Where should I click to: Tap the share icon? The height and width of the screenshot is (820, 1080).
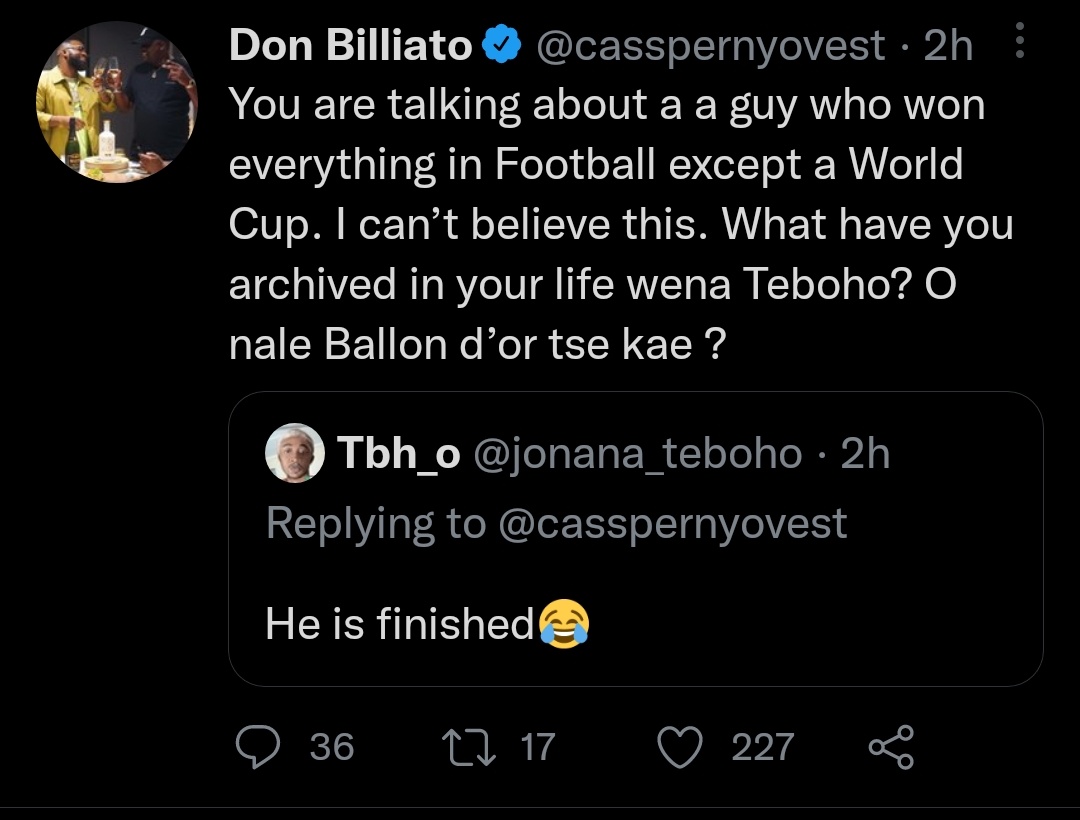coord(891,747)
